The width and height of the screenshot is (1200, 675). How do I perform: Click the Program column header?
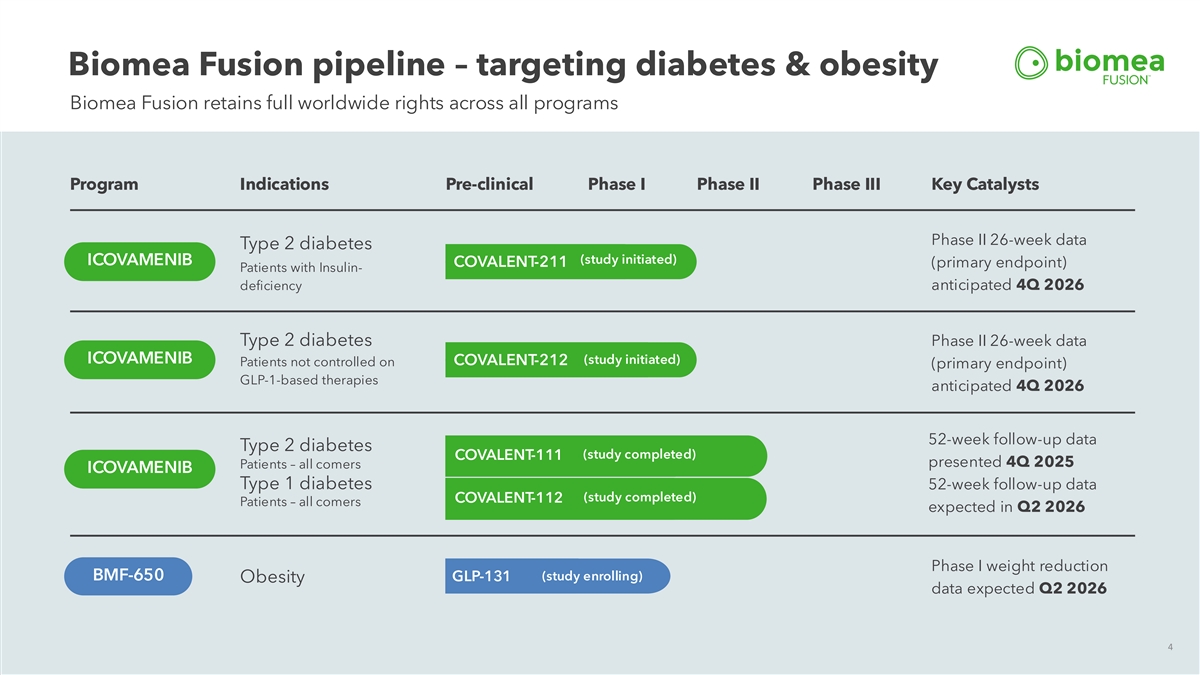click(x=104, y=184)
